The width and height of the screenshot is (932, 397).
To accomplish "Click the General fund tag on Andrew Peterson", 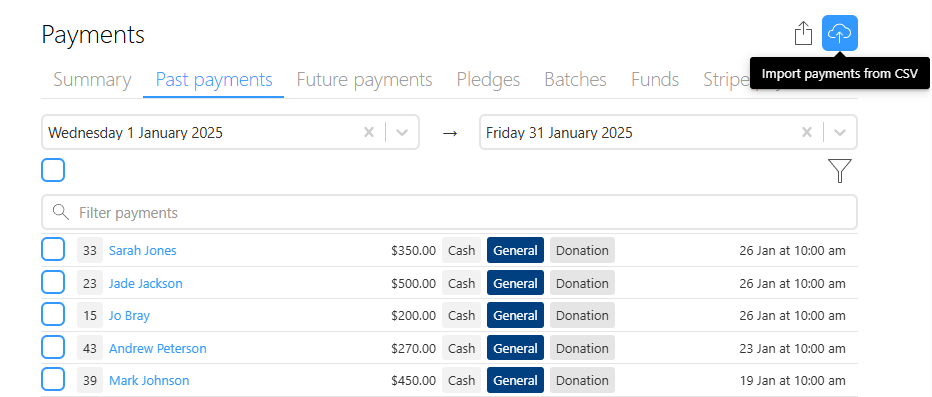I will click(x=515, y=348).
